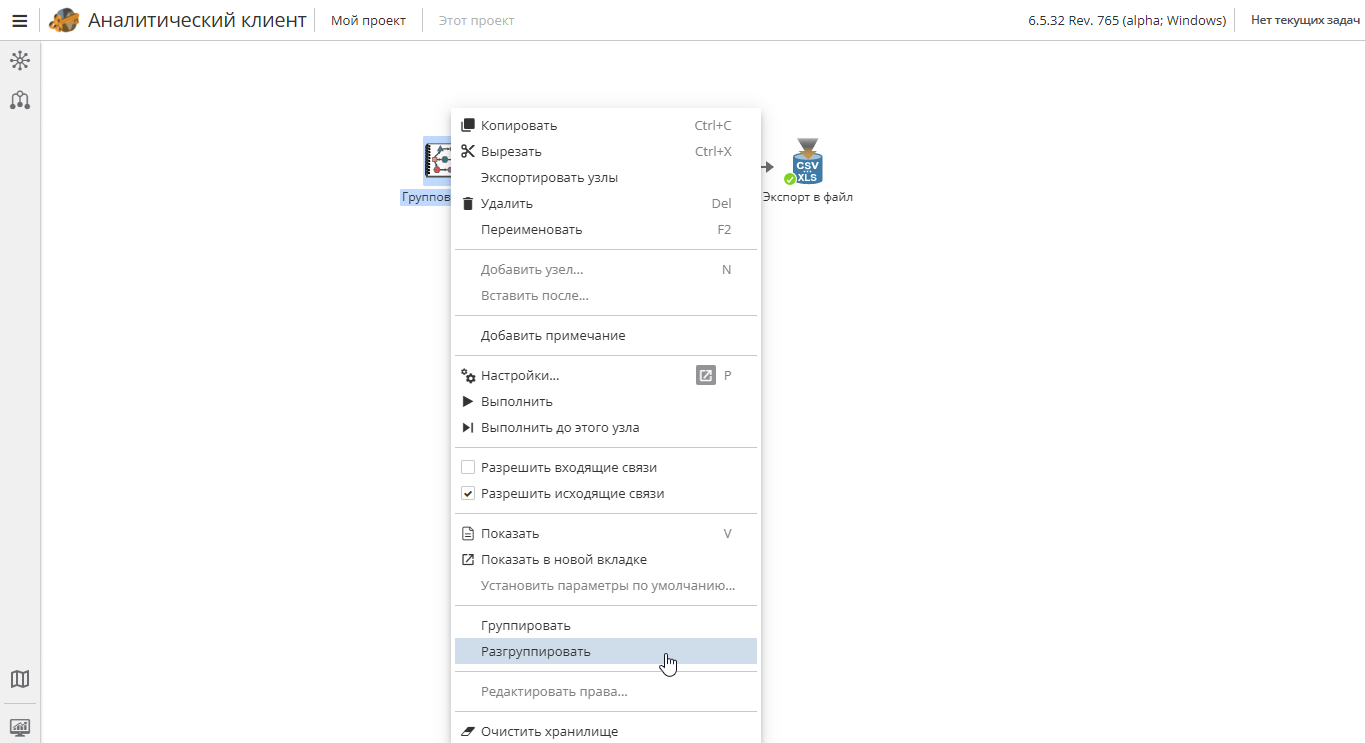Click the trash icon beside Удалить
This screenshot has height=743, width=1365.
pos(467,203)
